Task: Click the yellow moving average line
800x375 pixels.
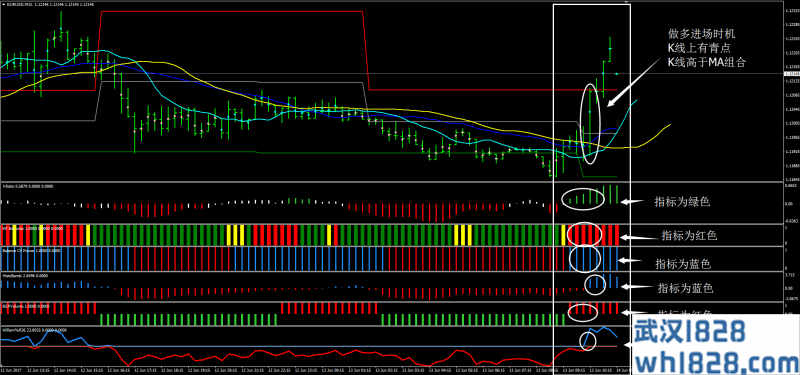Action: [x=153, y=62]
